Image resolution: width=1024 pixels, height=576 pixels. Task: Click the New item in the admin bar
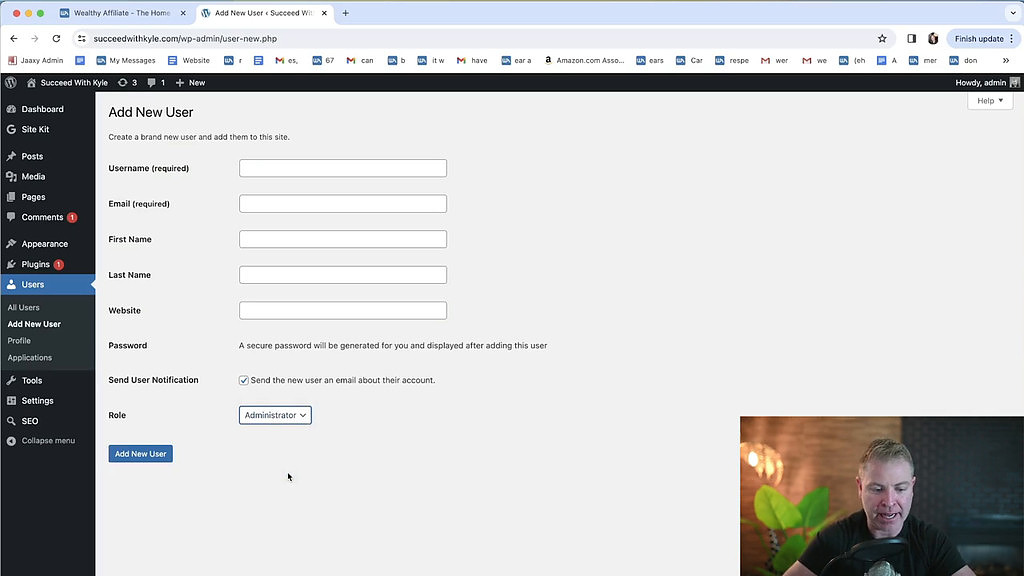point(190,82)
